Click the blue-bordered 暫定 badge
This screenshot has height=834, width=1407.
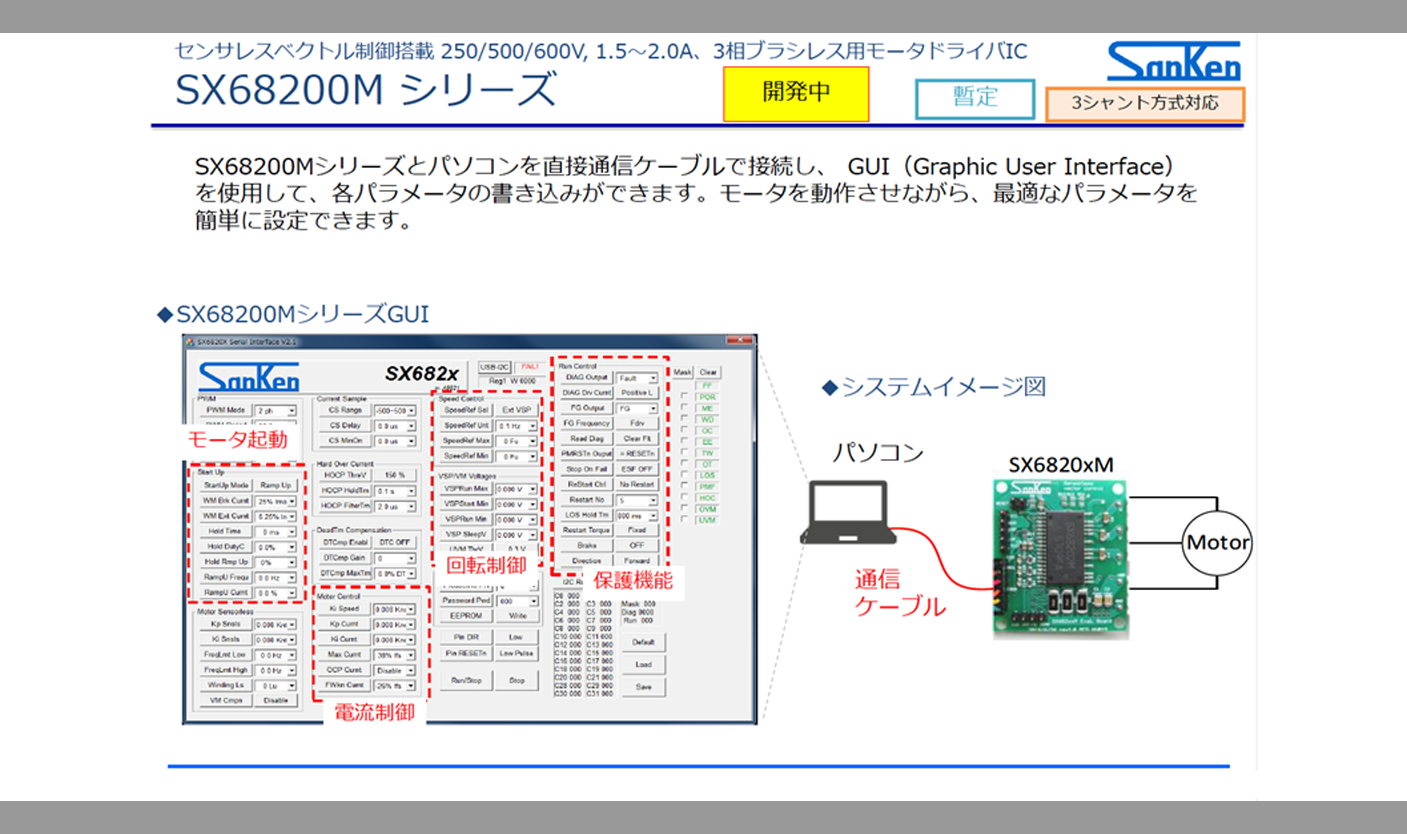974,98
